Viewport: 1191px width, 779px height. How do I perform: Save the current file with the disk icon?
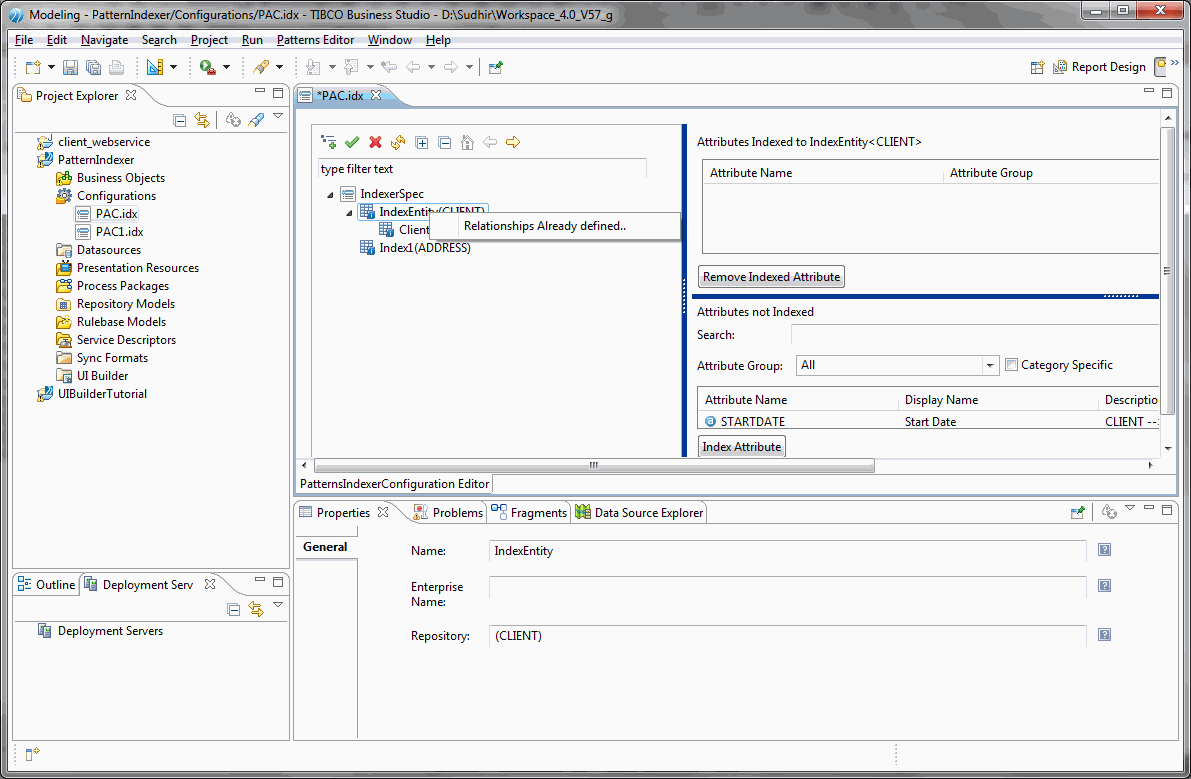coord(70,68)
